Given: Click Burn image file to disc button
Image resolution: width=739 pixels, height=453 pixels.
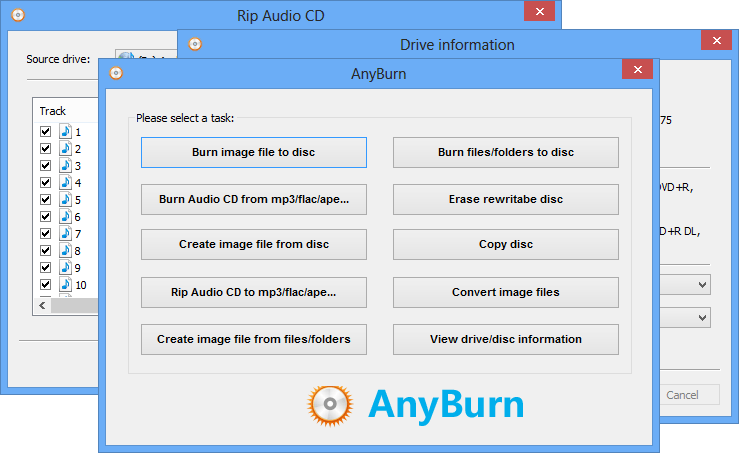Looking at the screenshot, I should (x=254, y=152).
